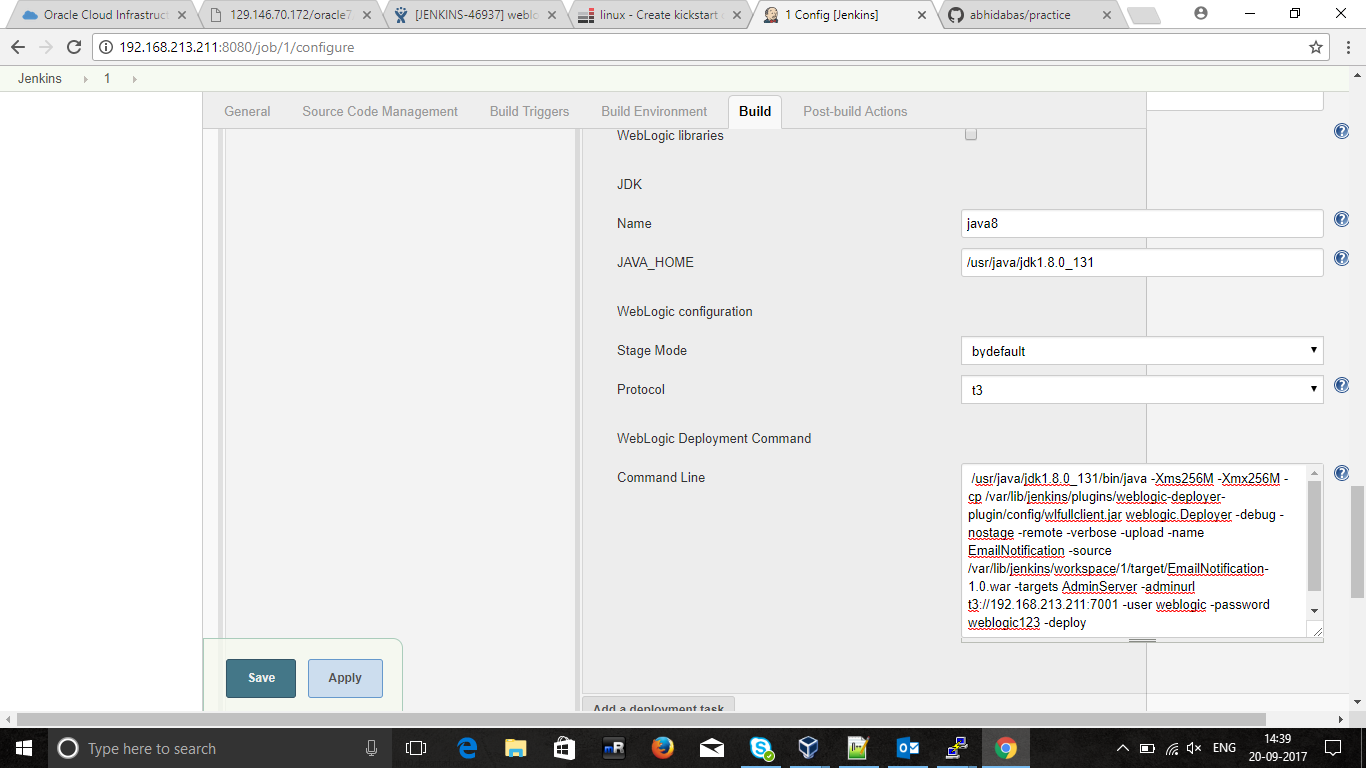1366x768 pixels.
Task: Enable the WebLogic libraries checkbox
Action: [x=970, y=135]
